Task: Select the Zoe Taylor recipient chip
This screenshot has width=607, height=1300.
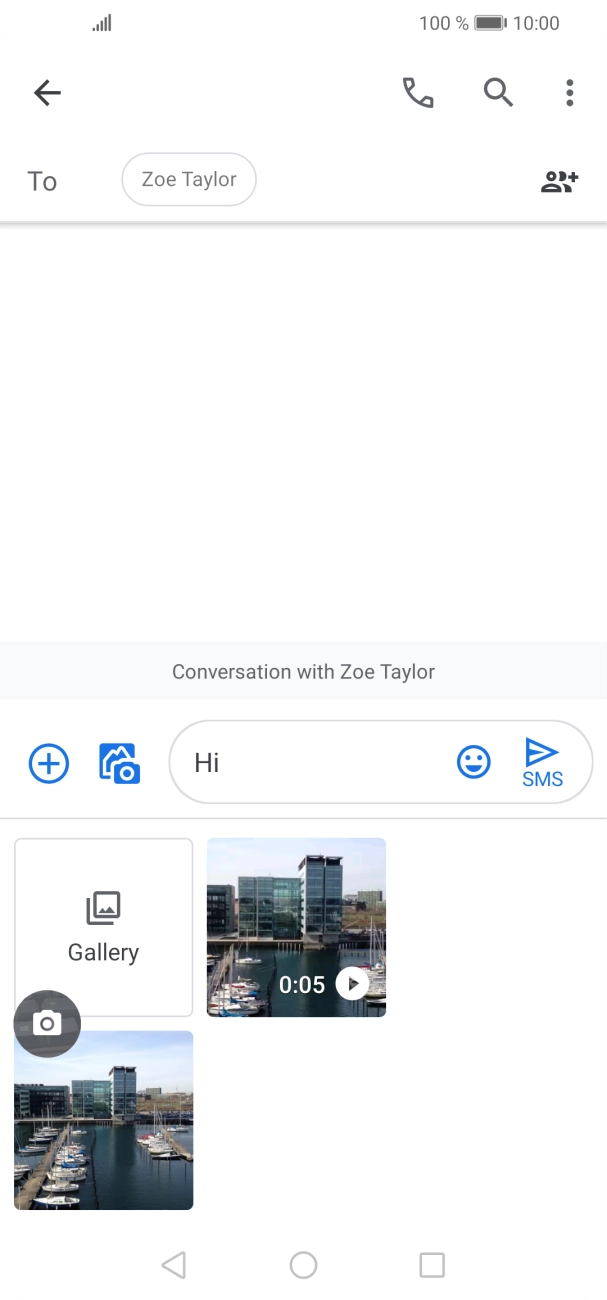Action: tap(189, 180)
